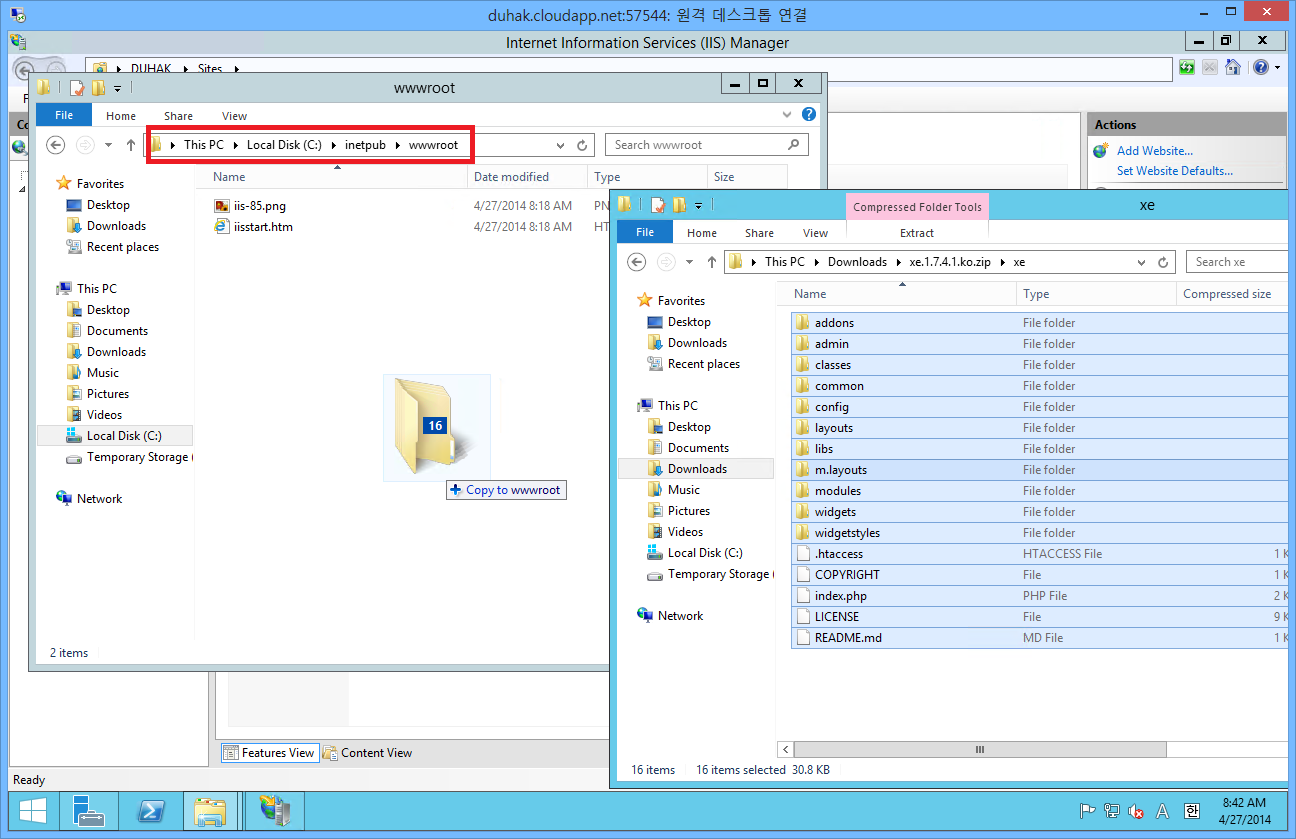
Task: Open Server Manager in taskbar
Action: [x=89, y=811]
